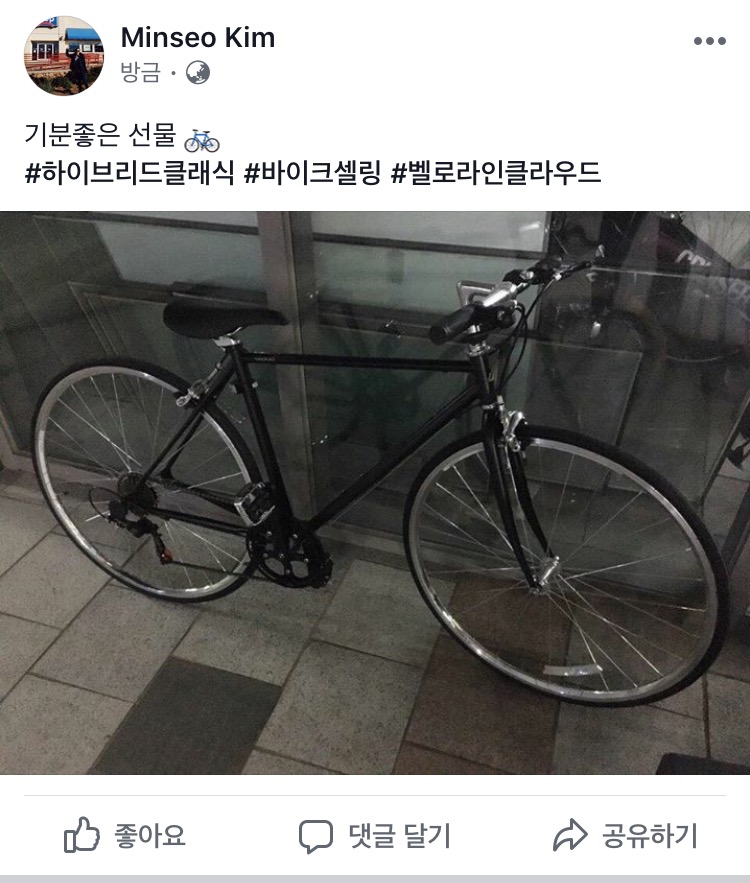Open the #하이브리드클래식 hashtag
This screenshot has height=883, width=750.
(130, 172)
